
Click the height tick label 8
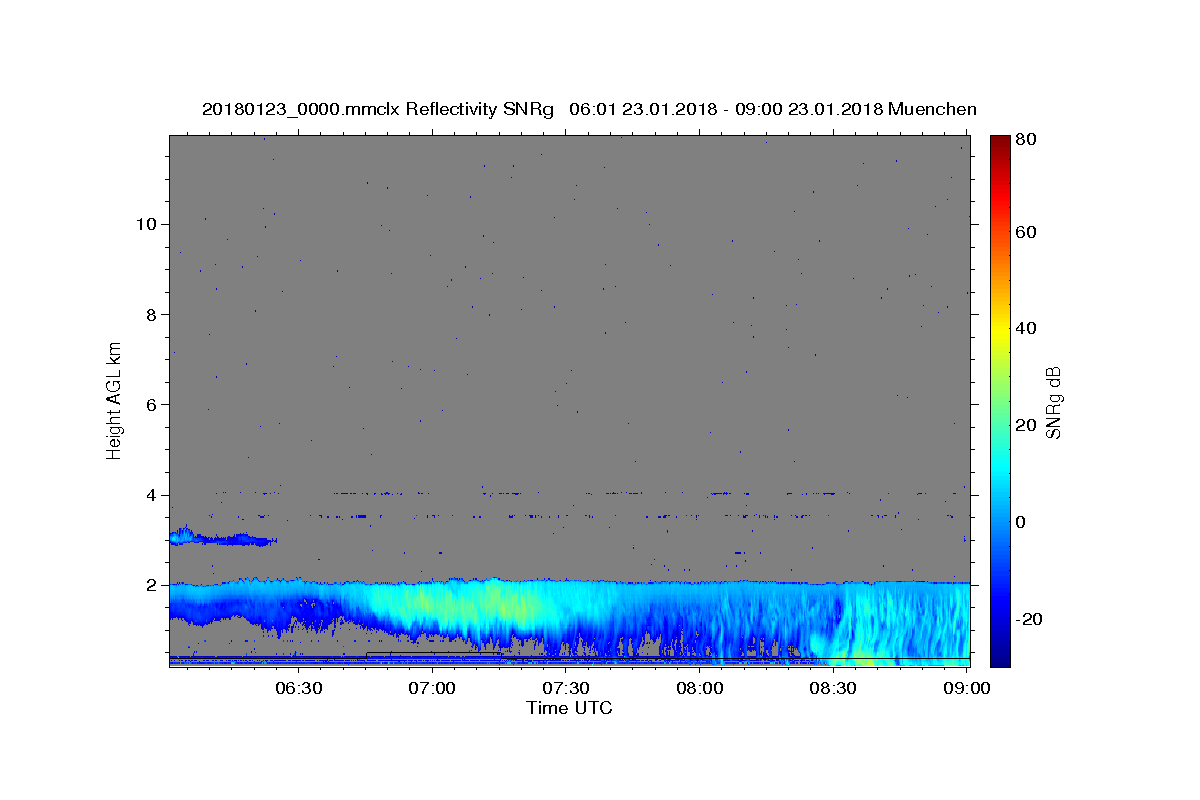150,314
